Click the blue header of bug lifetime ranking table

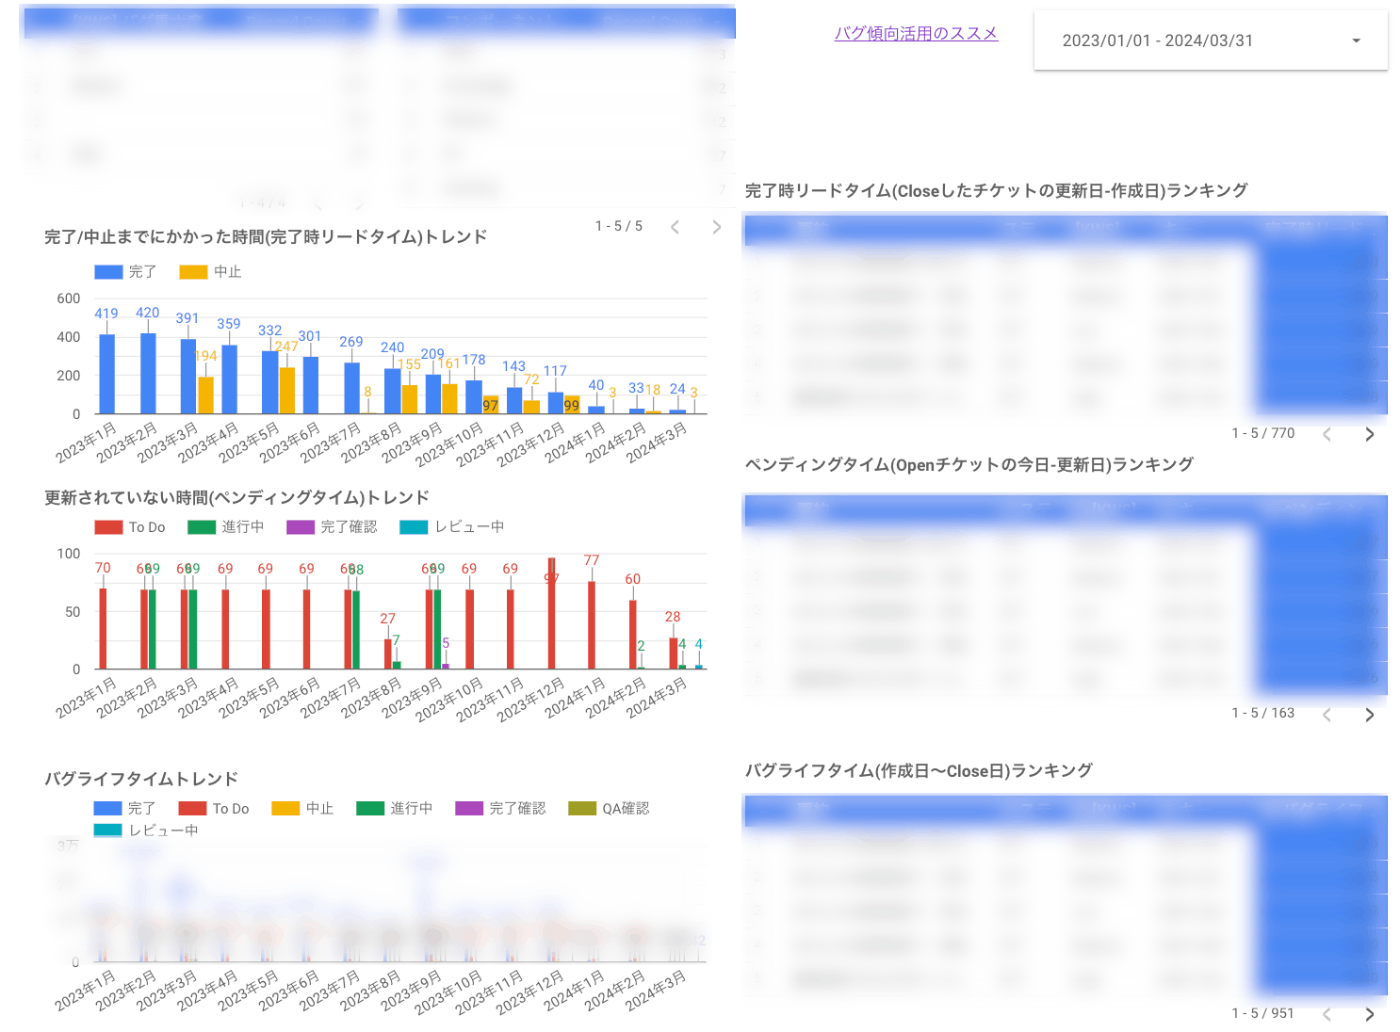[1065, 810]
